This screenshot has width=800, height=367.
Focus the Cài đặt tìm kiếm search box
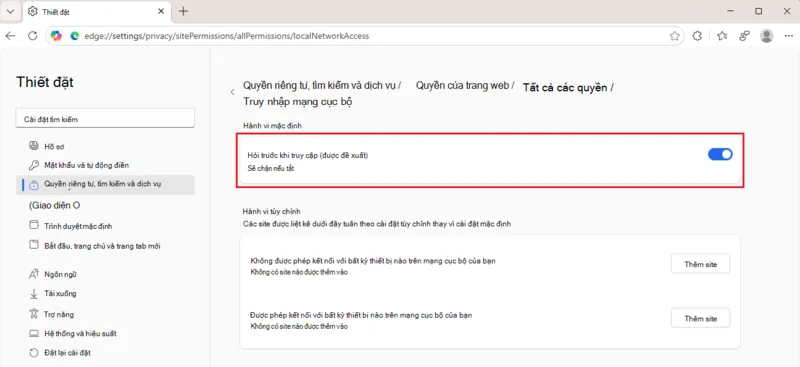tap(106, 119)
